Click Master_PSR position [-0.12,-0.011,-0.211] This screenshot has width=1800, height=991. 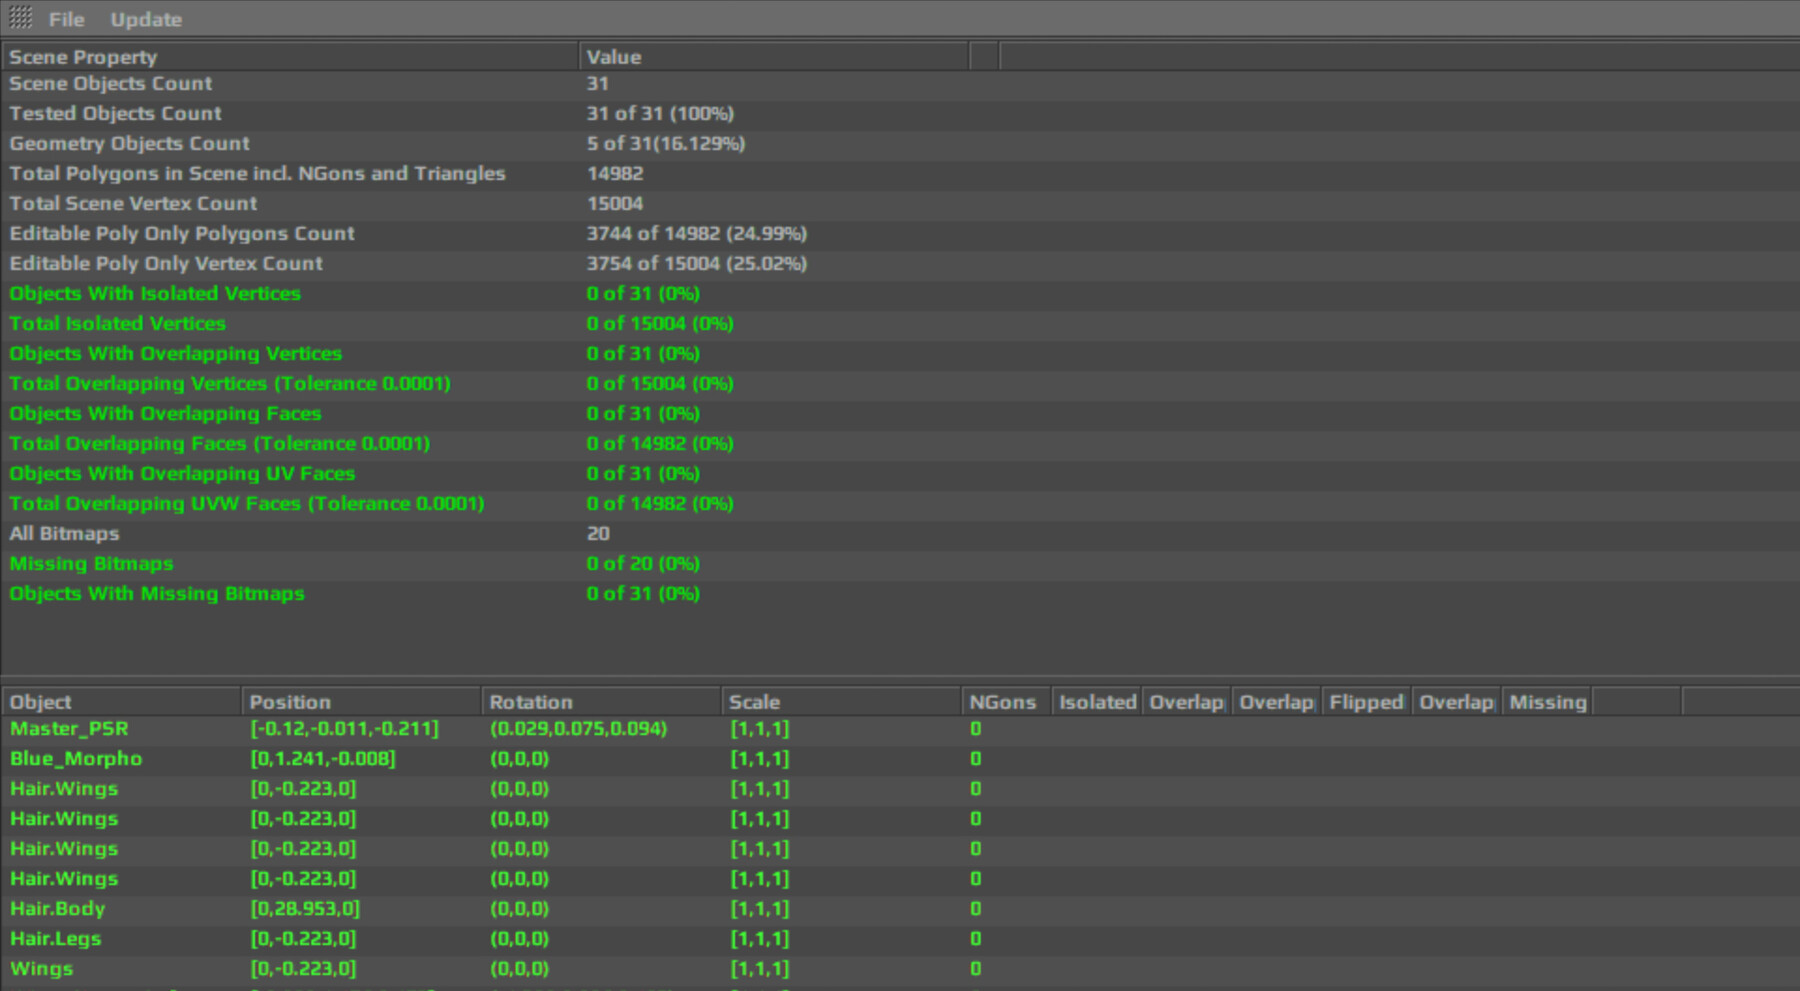[344, 729]
